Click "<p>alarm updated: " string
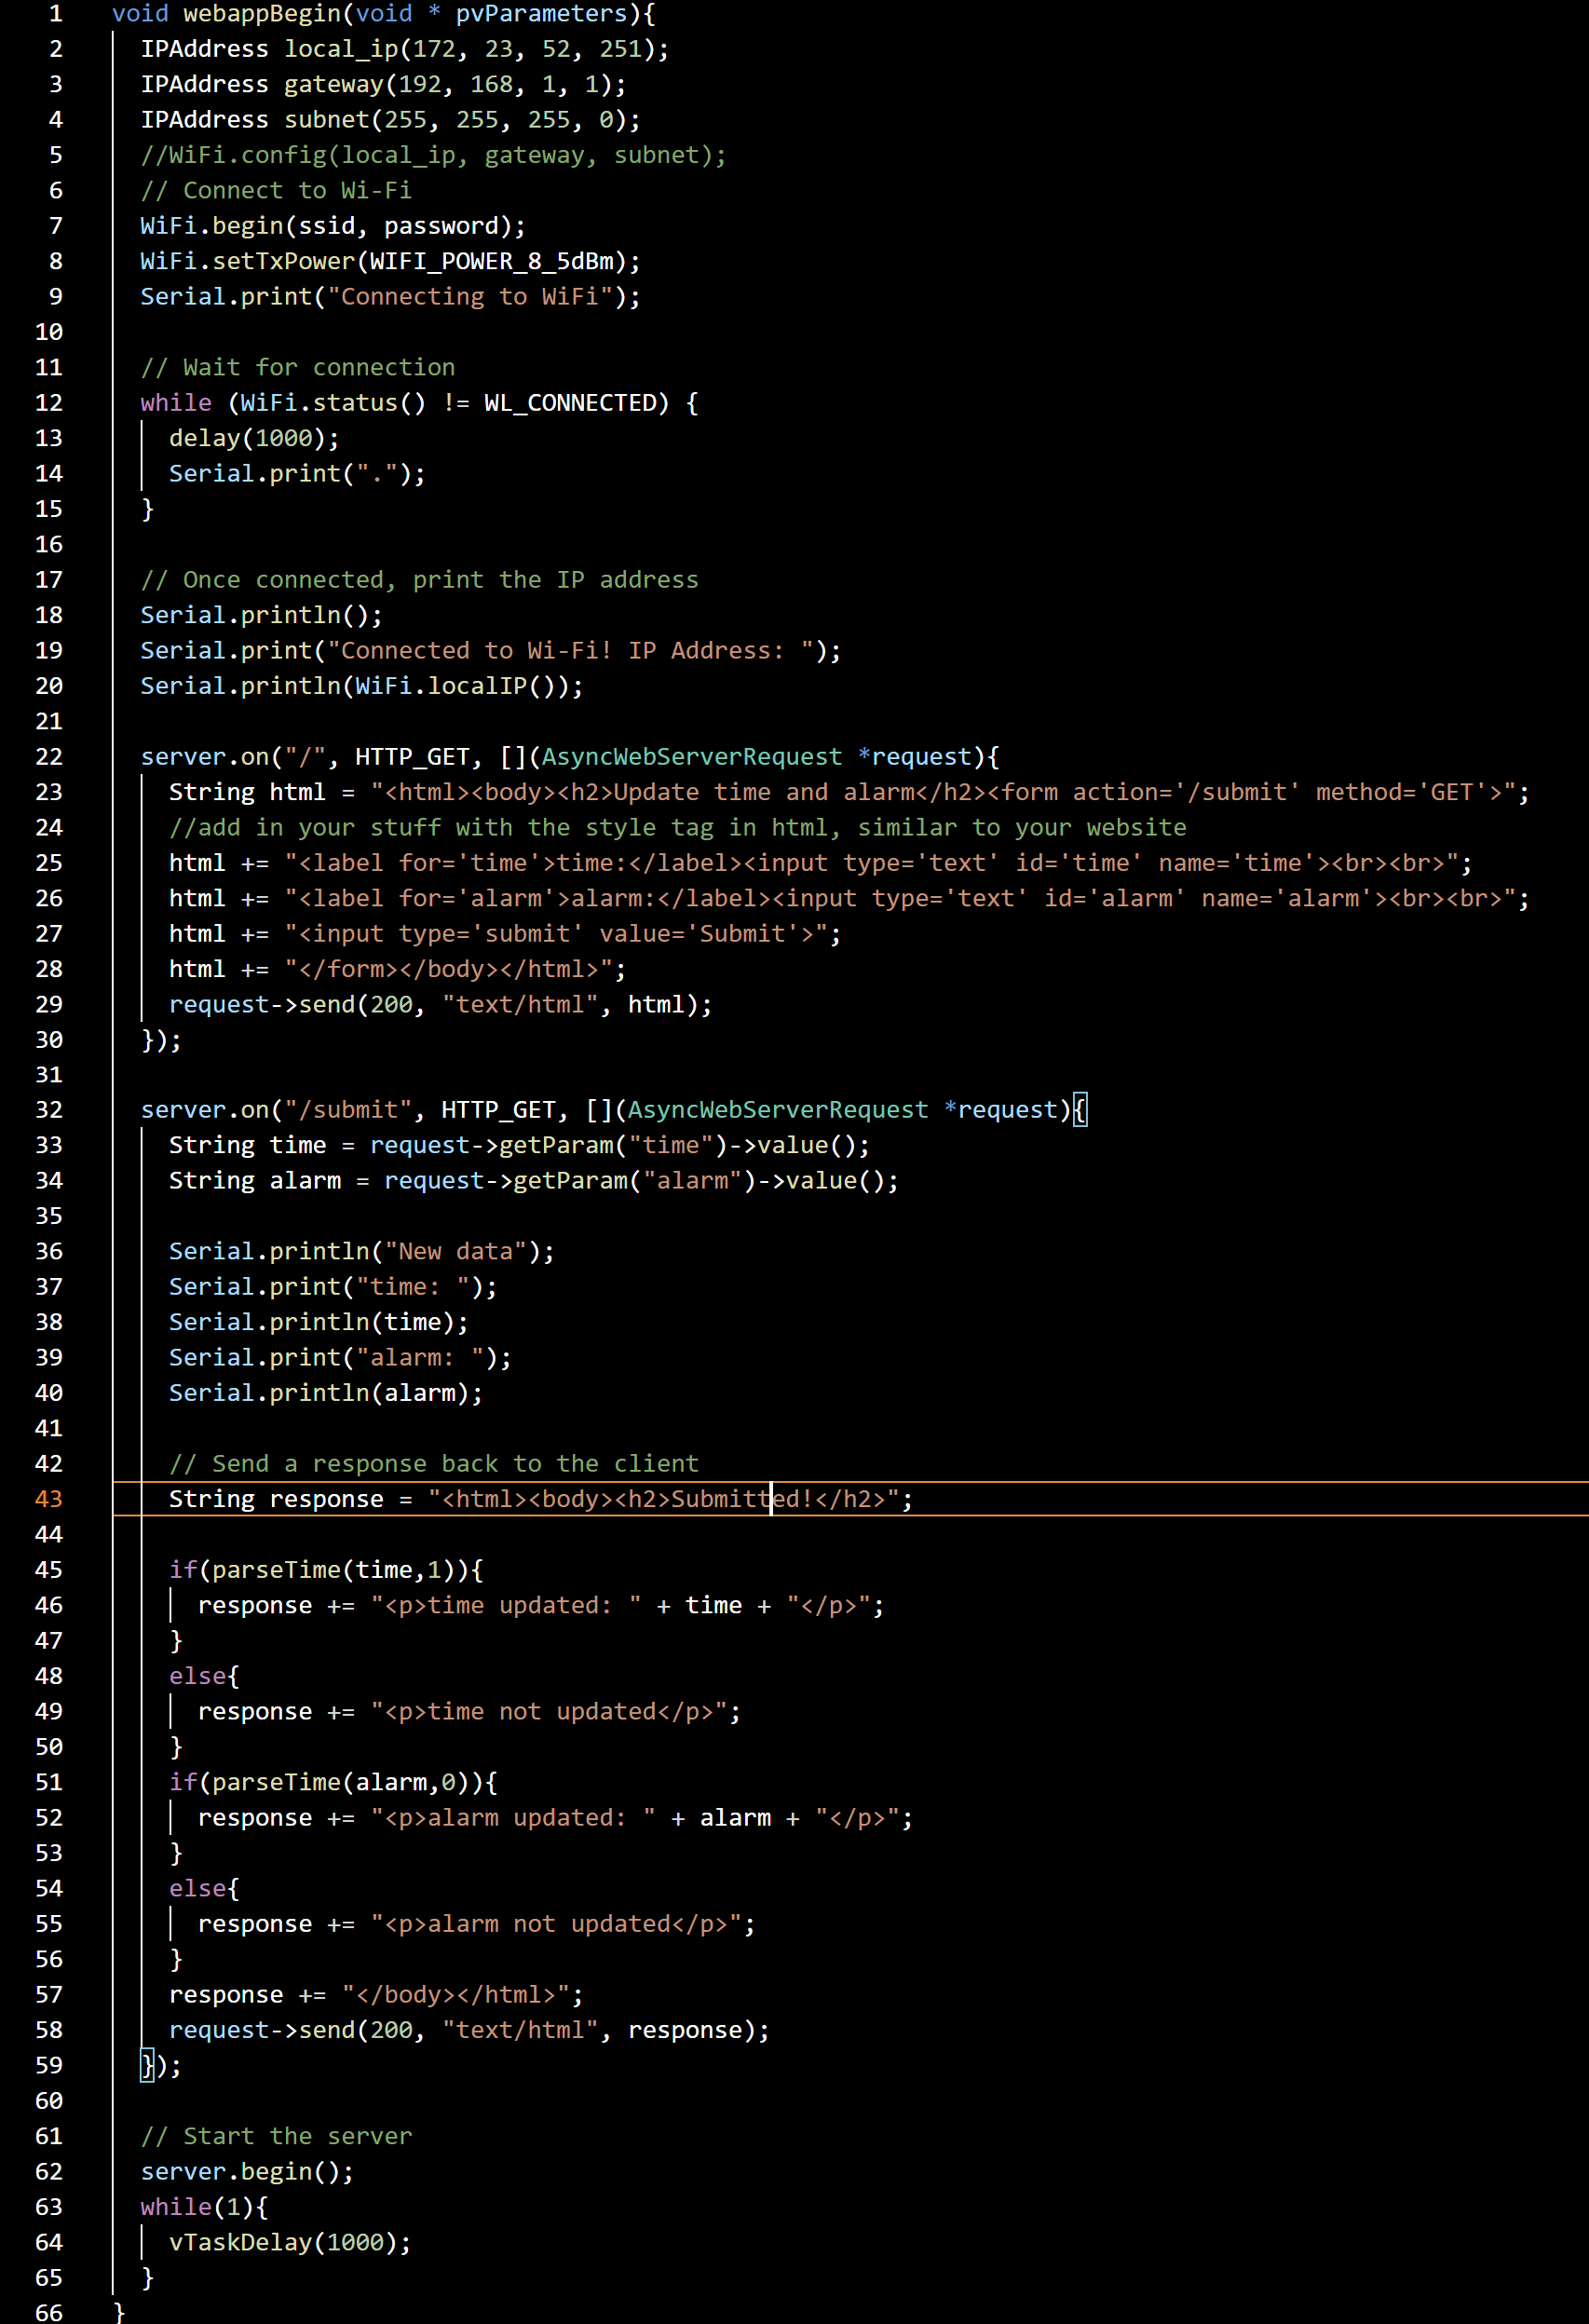1589x2324 pixels. point(513,1818)
